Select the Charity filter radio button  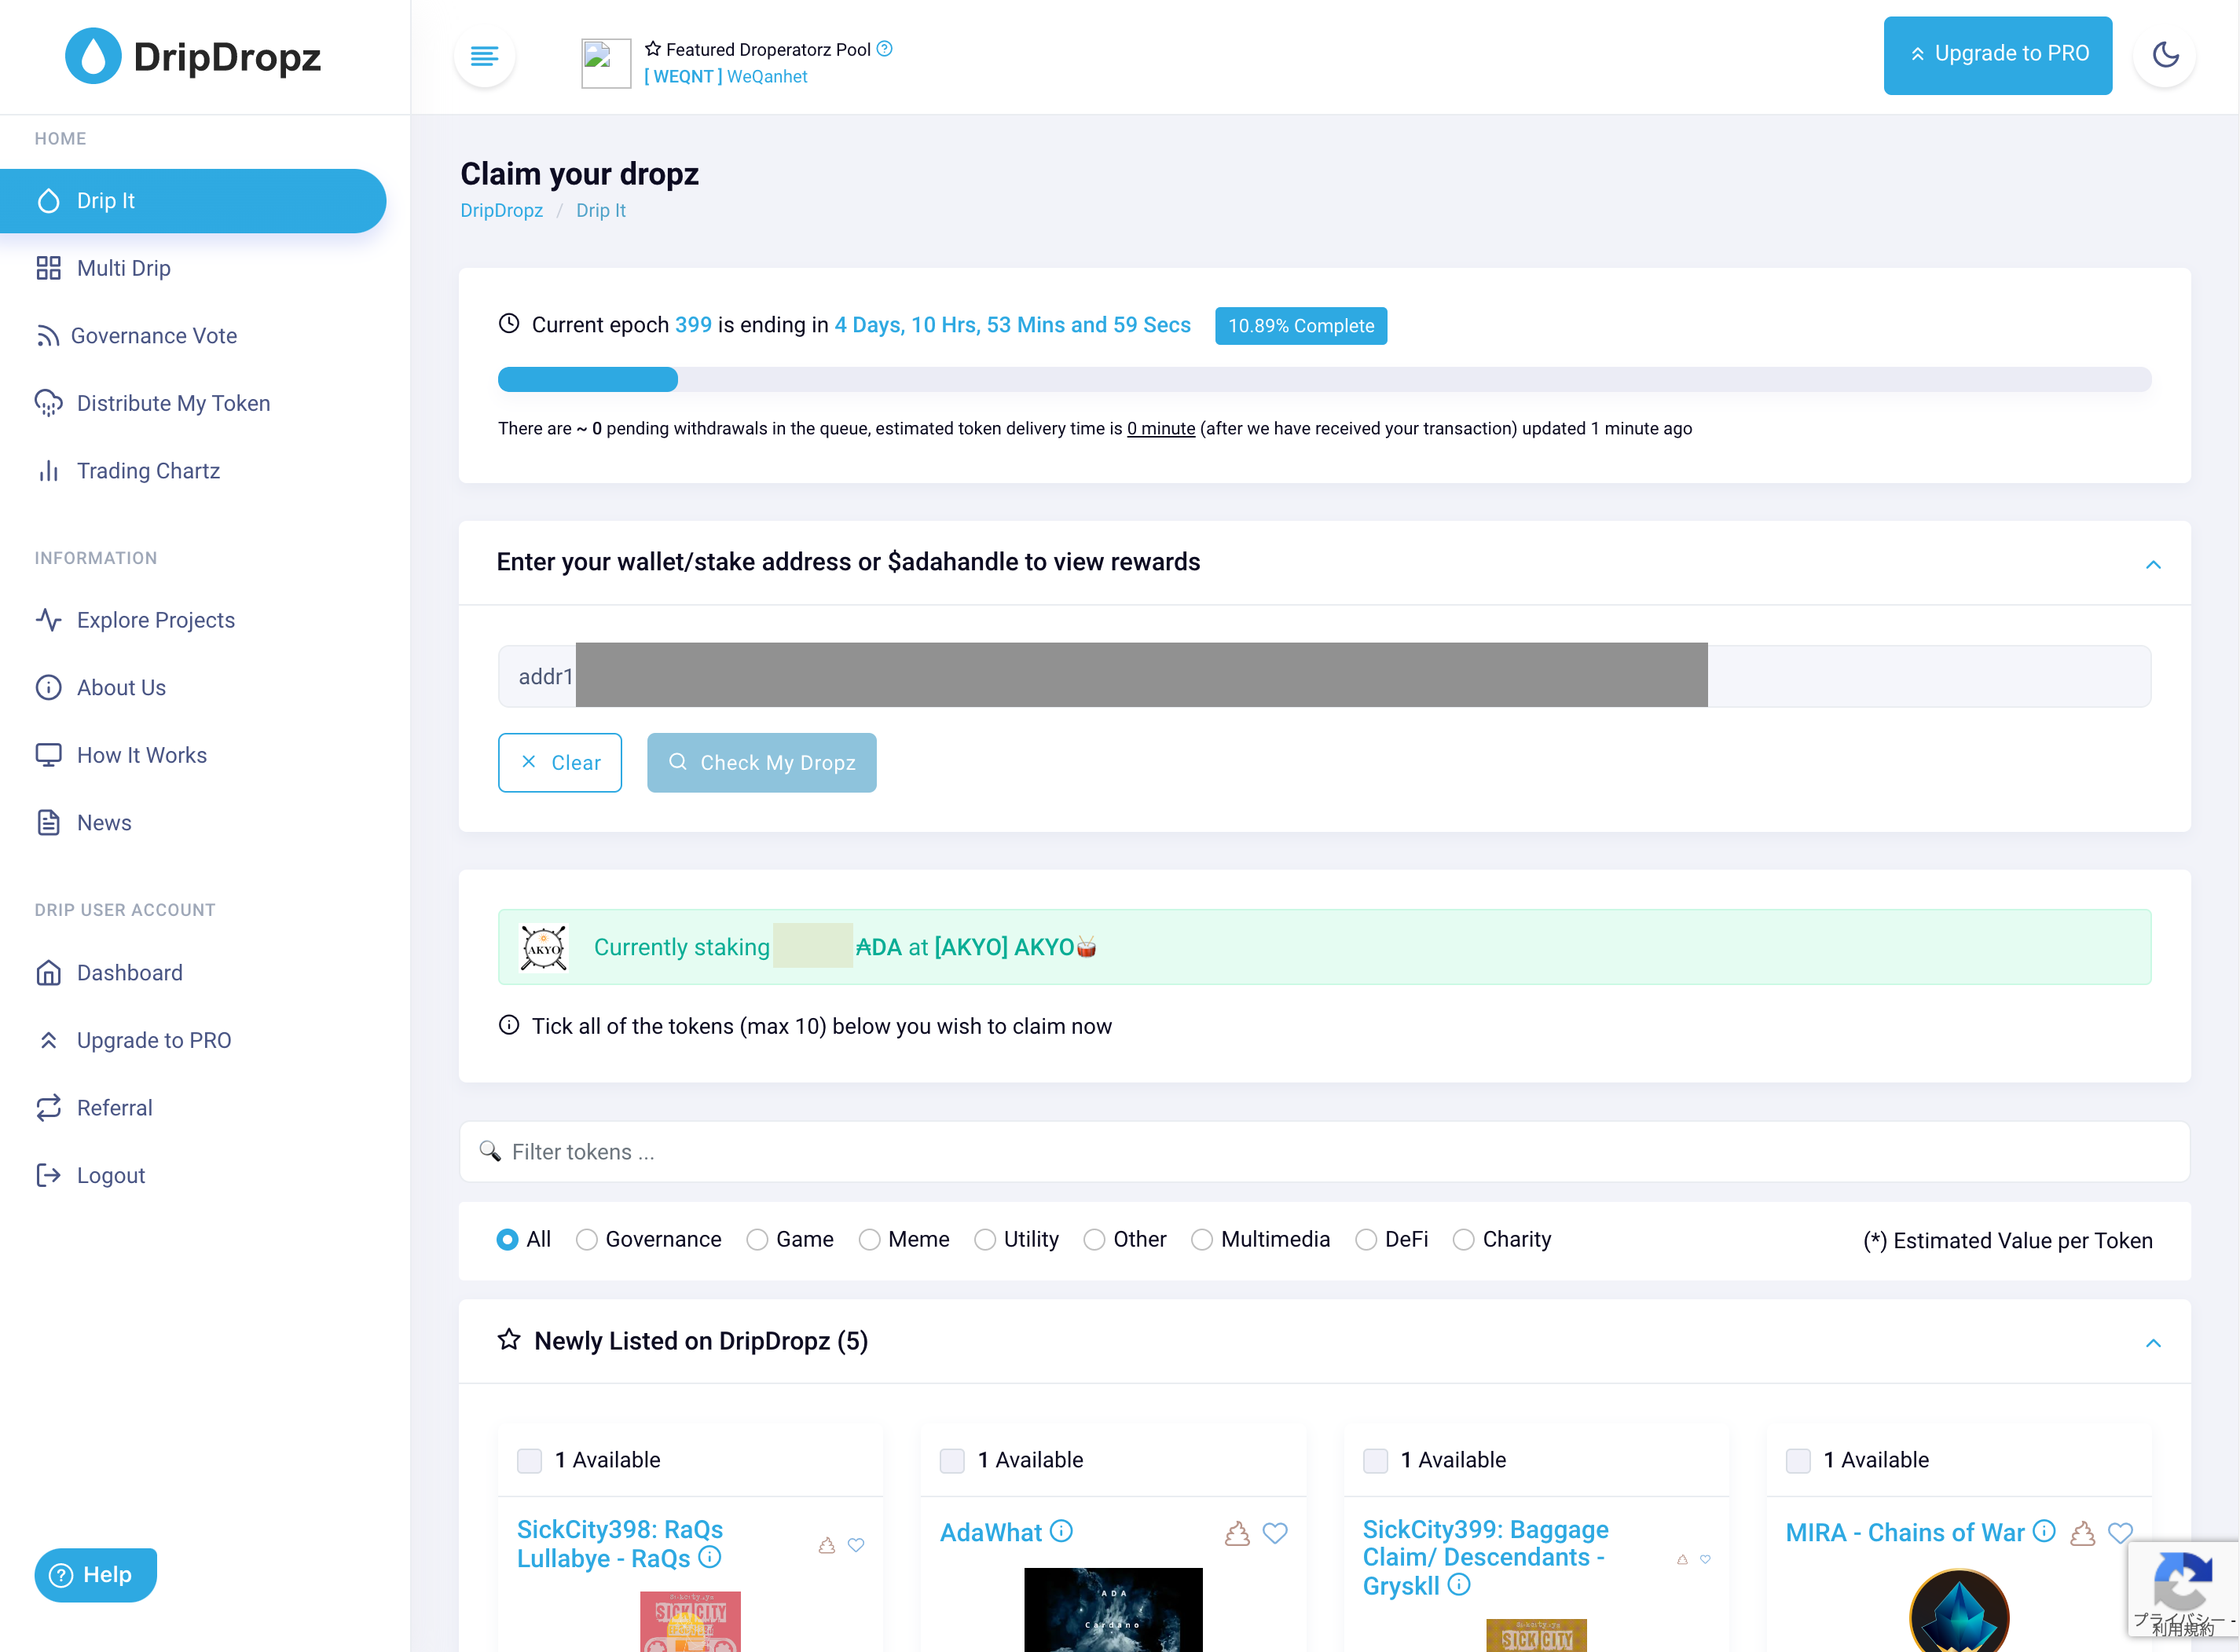[1464, 1239]
